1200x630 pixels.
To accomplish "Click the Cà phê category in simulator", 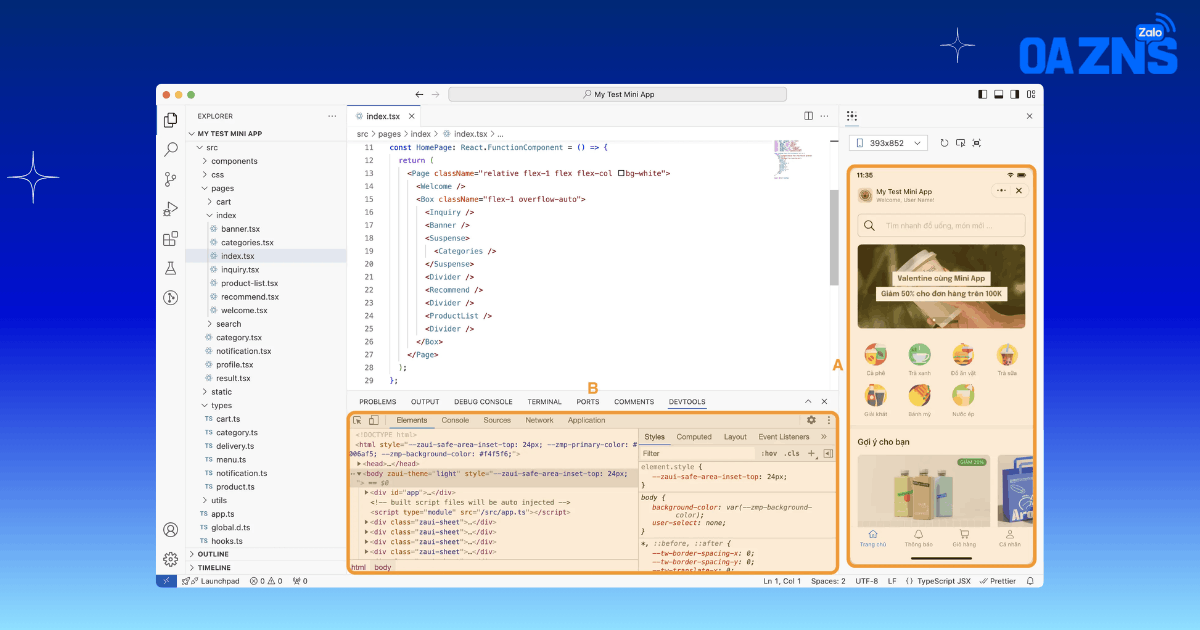I will (876, 359).
